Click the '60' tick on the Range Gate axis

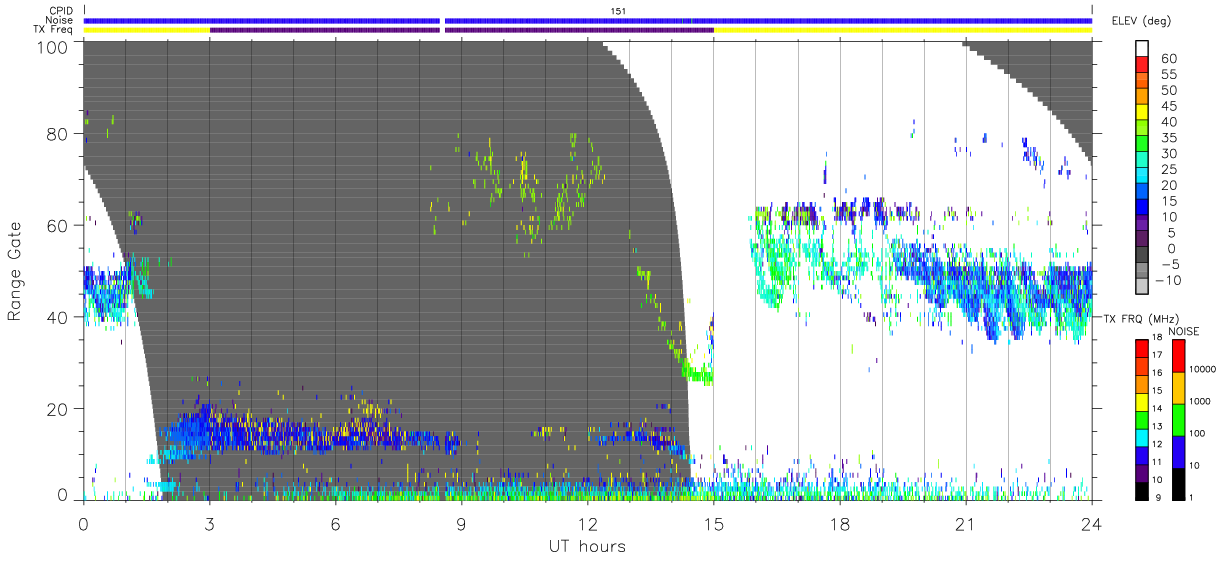pyautogui.click(x=59, y=225)
